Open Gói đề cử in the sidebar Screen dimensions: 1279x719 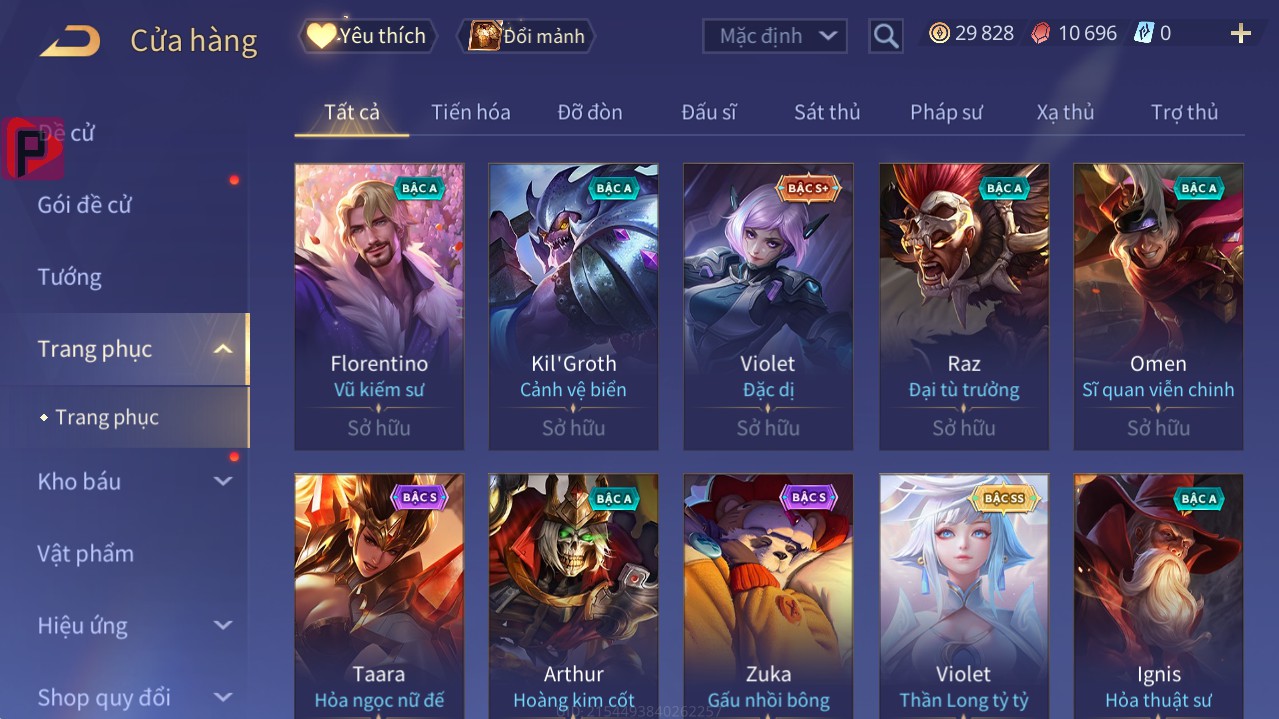(x=85, y=205)
